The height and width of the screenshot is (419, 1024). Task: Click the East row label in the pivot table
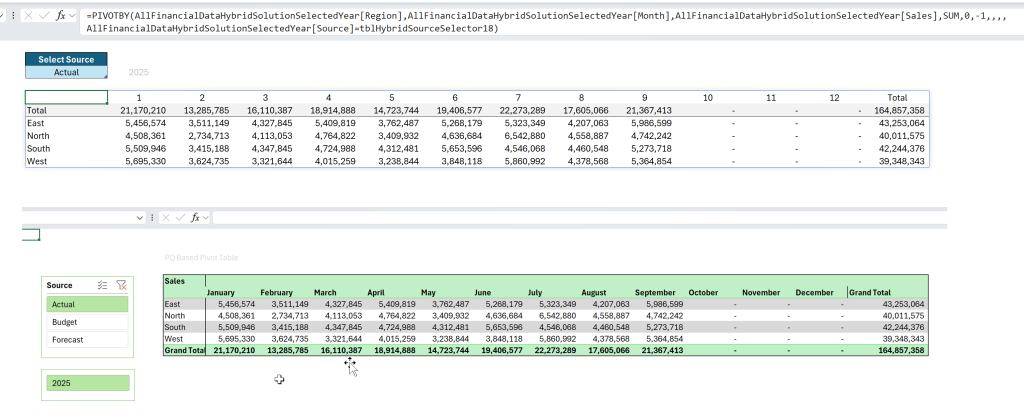click(172, 304)
